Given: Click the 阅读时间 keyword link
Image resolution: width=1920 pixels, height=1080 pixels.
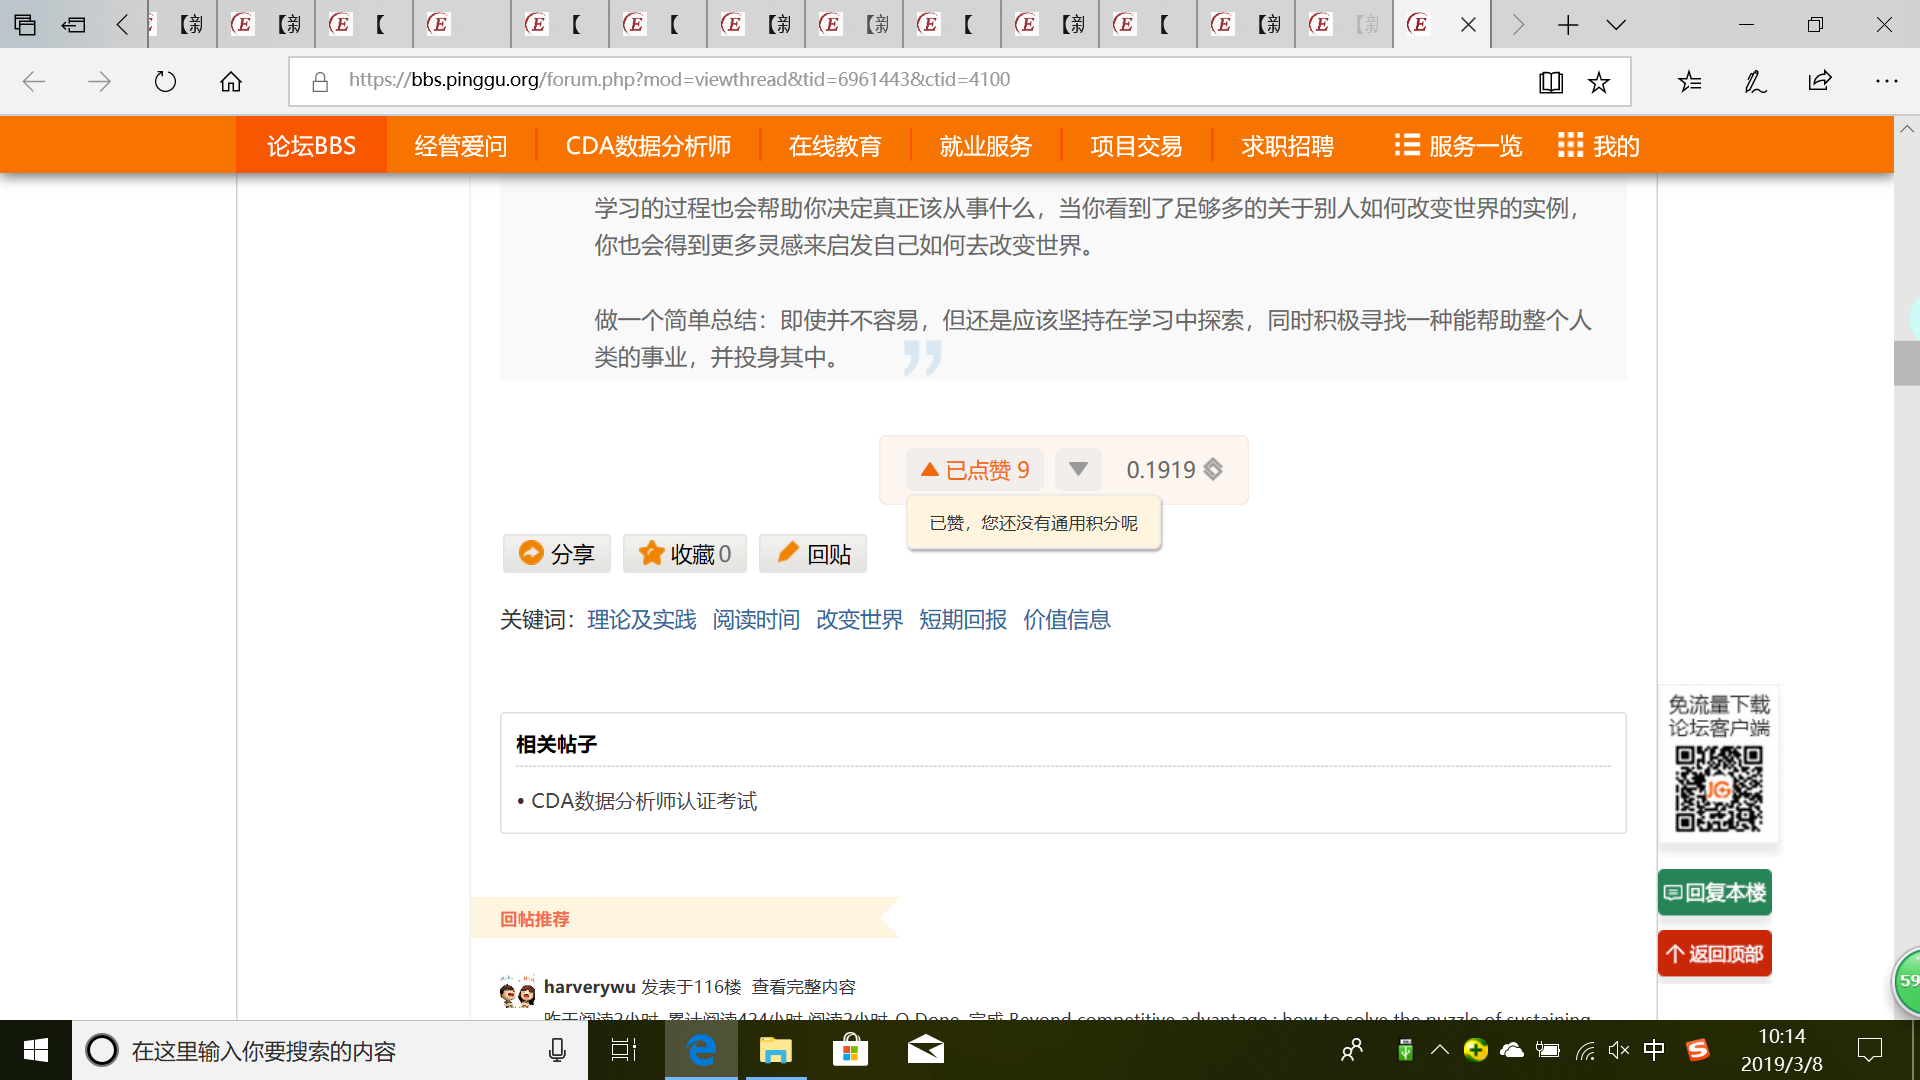Looking at the screenshot, I should (x=756, y=620).
